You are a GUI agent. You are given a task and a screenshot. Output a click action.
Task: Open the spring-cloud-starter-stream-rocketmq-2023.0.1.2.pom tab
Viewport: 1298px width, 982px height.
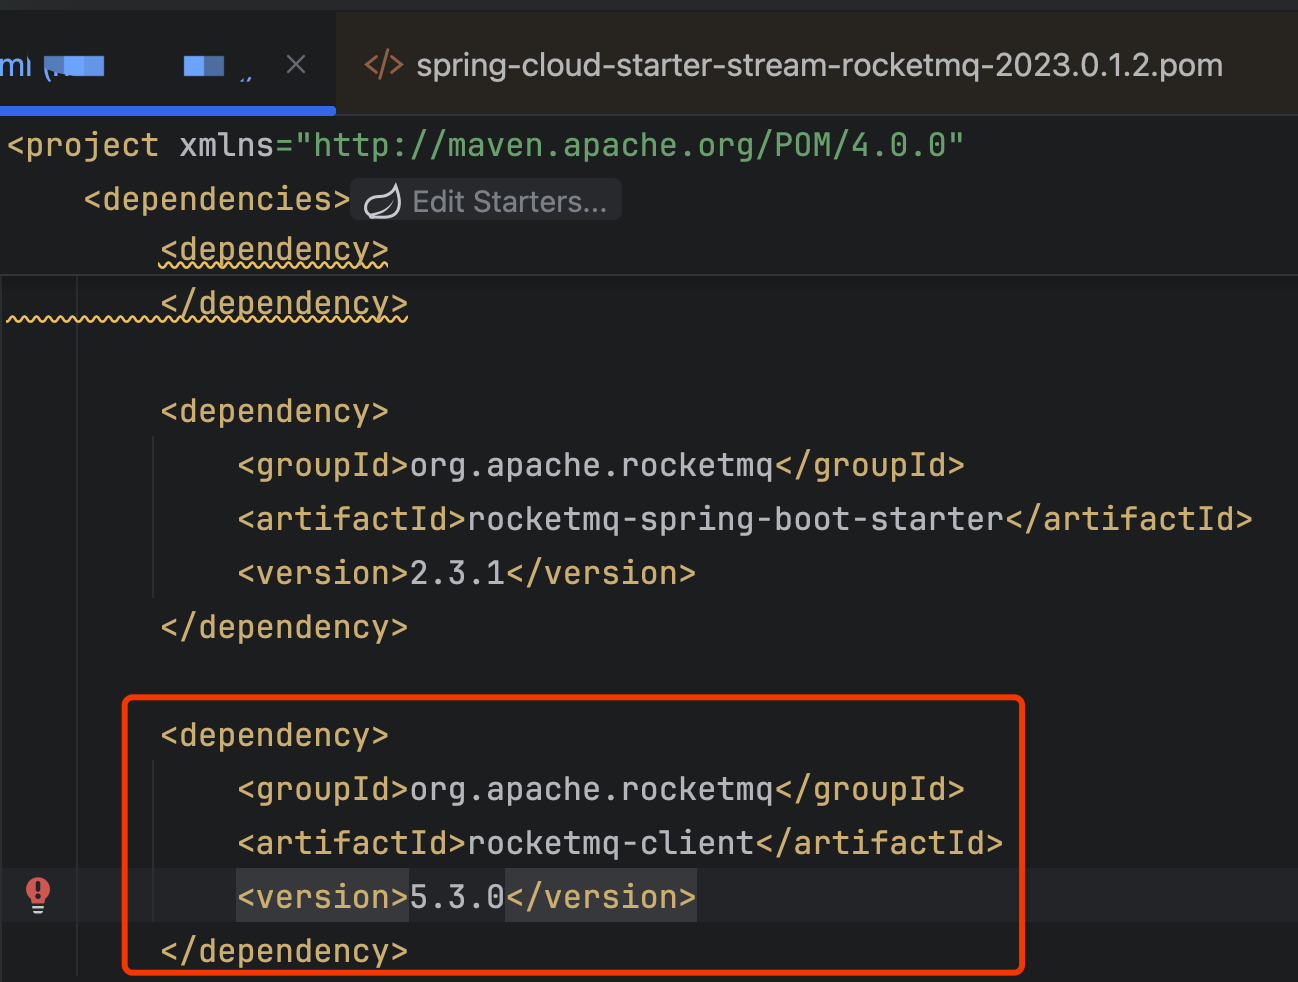pos(820,64)
